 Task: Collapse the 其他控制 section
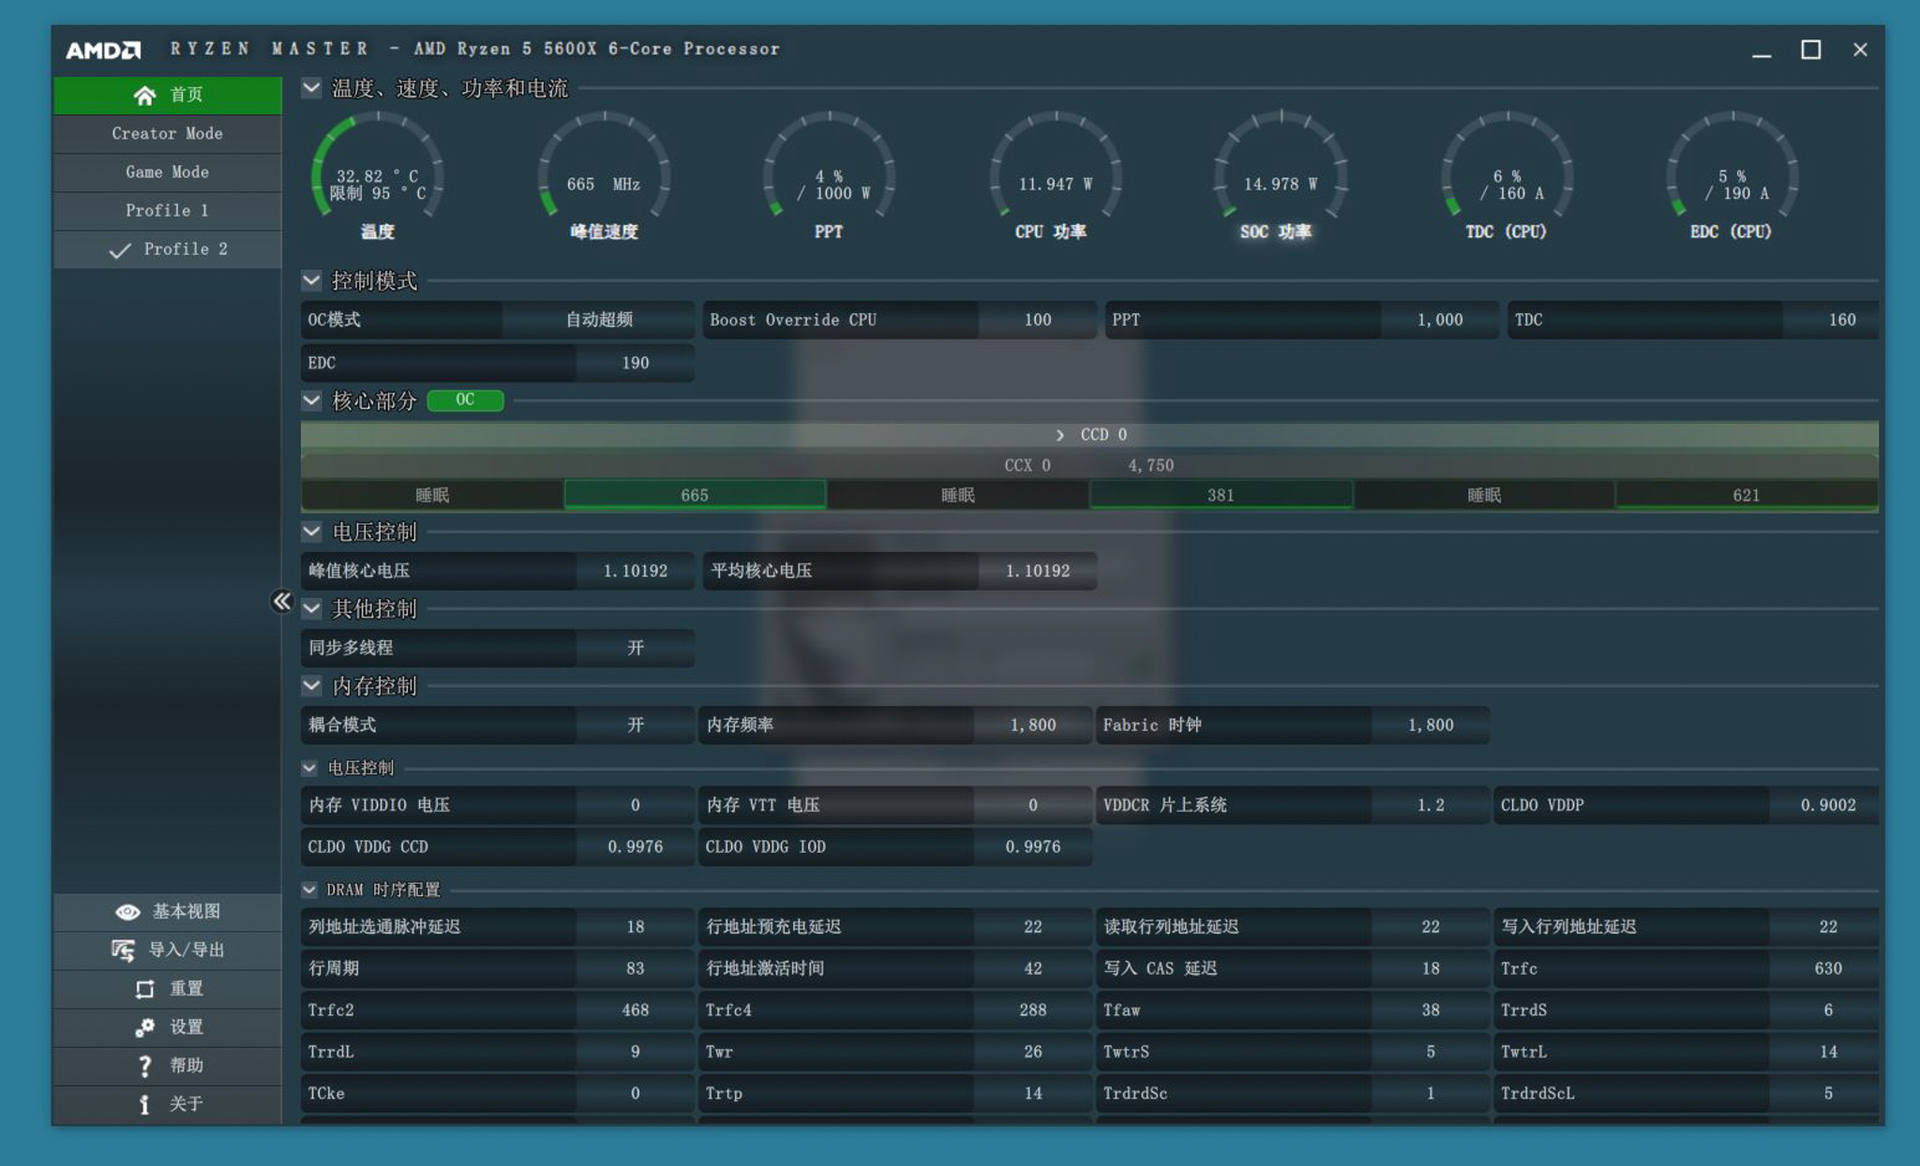312,608
